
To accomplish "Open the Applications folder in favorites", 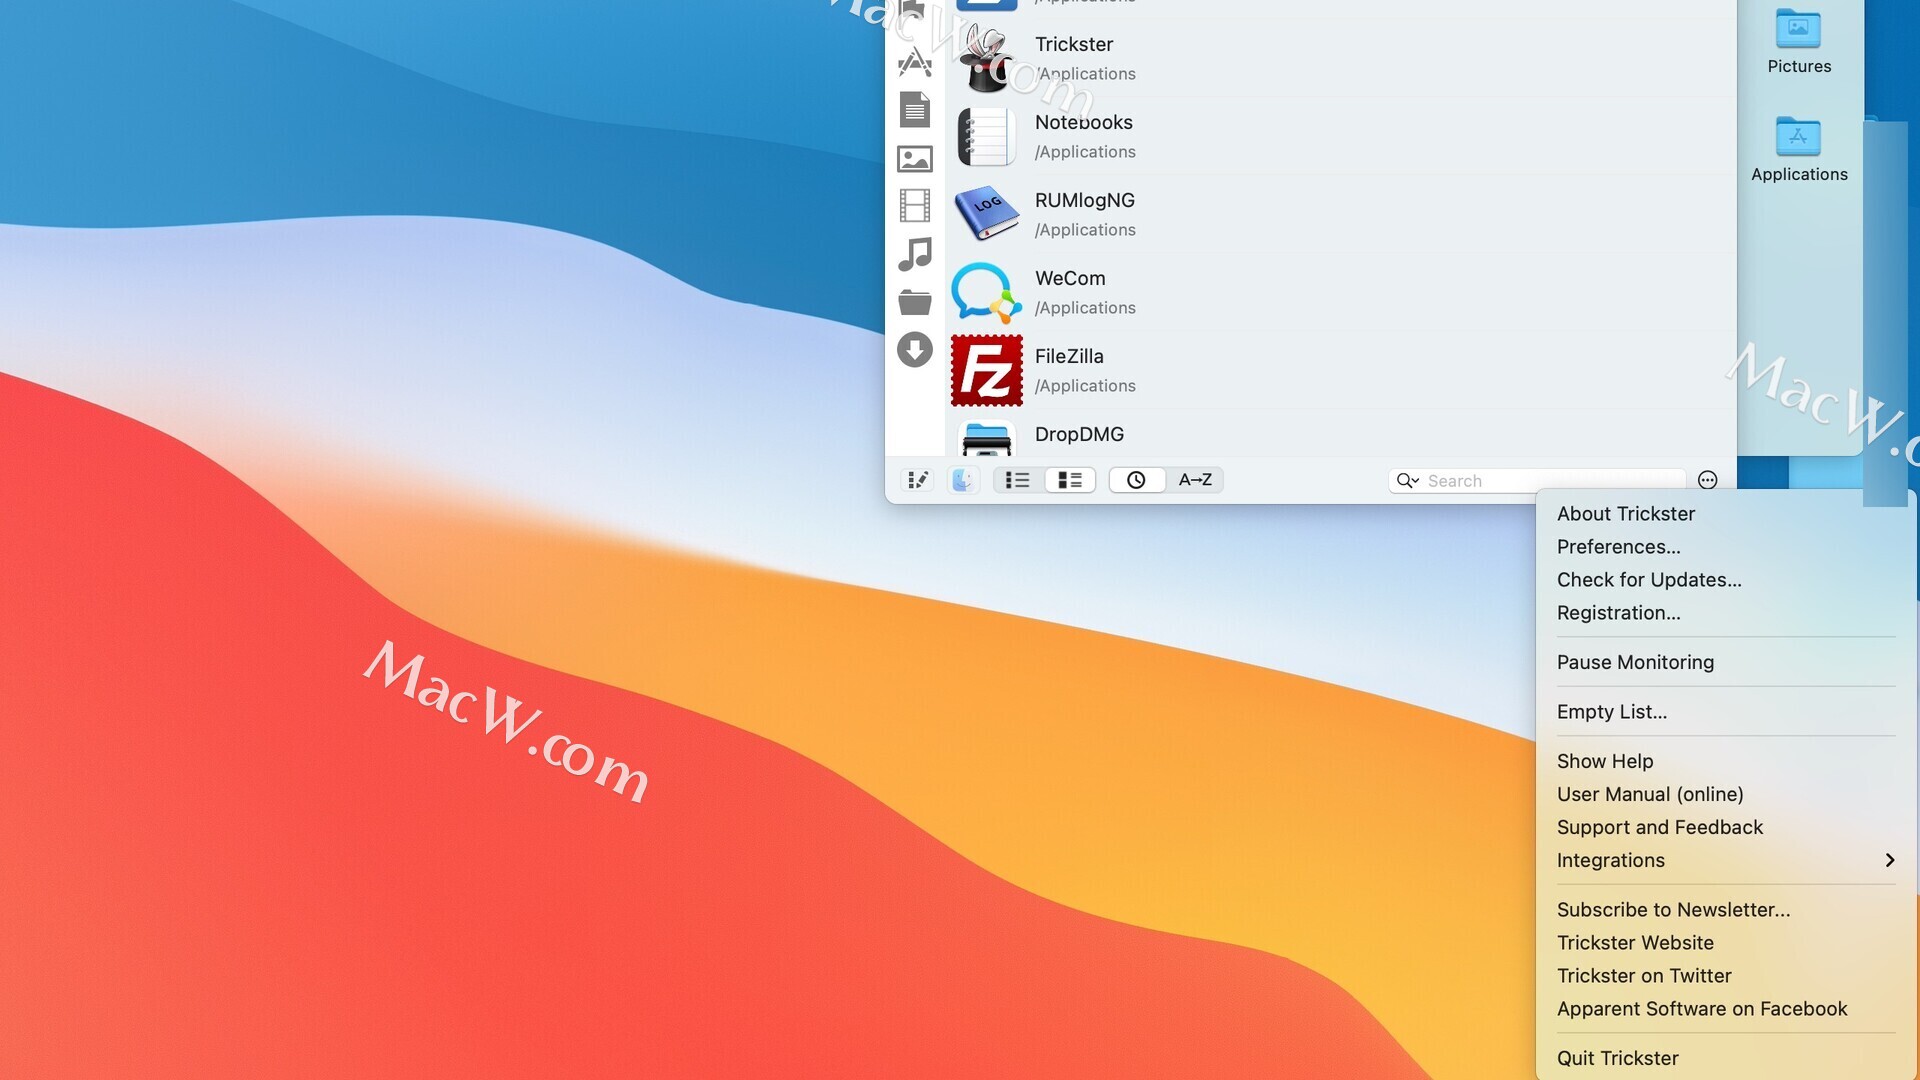I will point(1798,149).
